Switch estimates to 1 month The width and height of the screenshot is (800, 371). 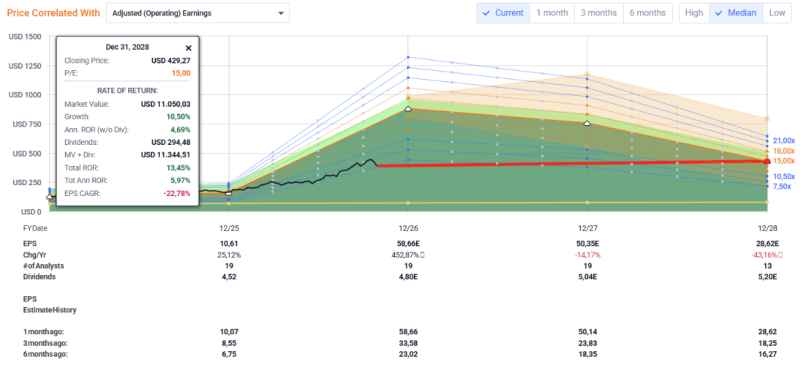tap(552, 13)
